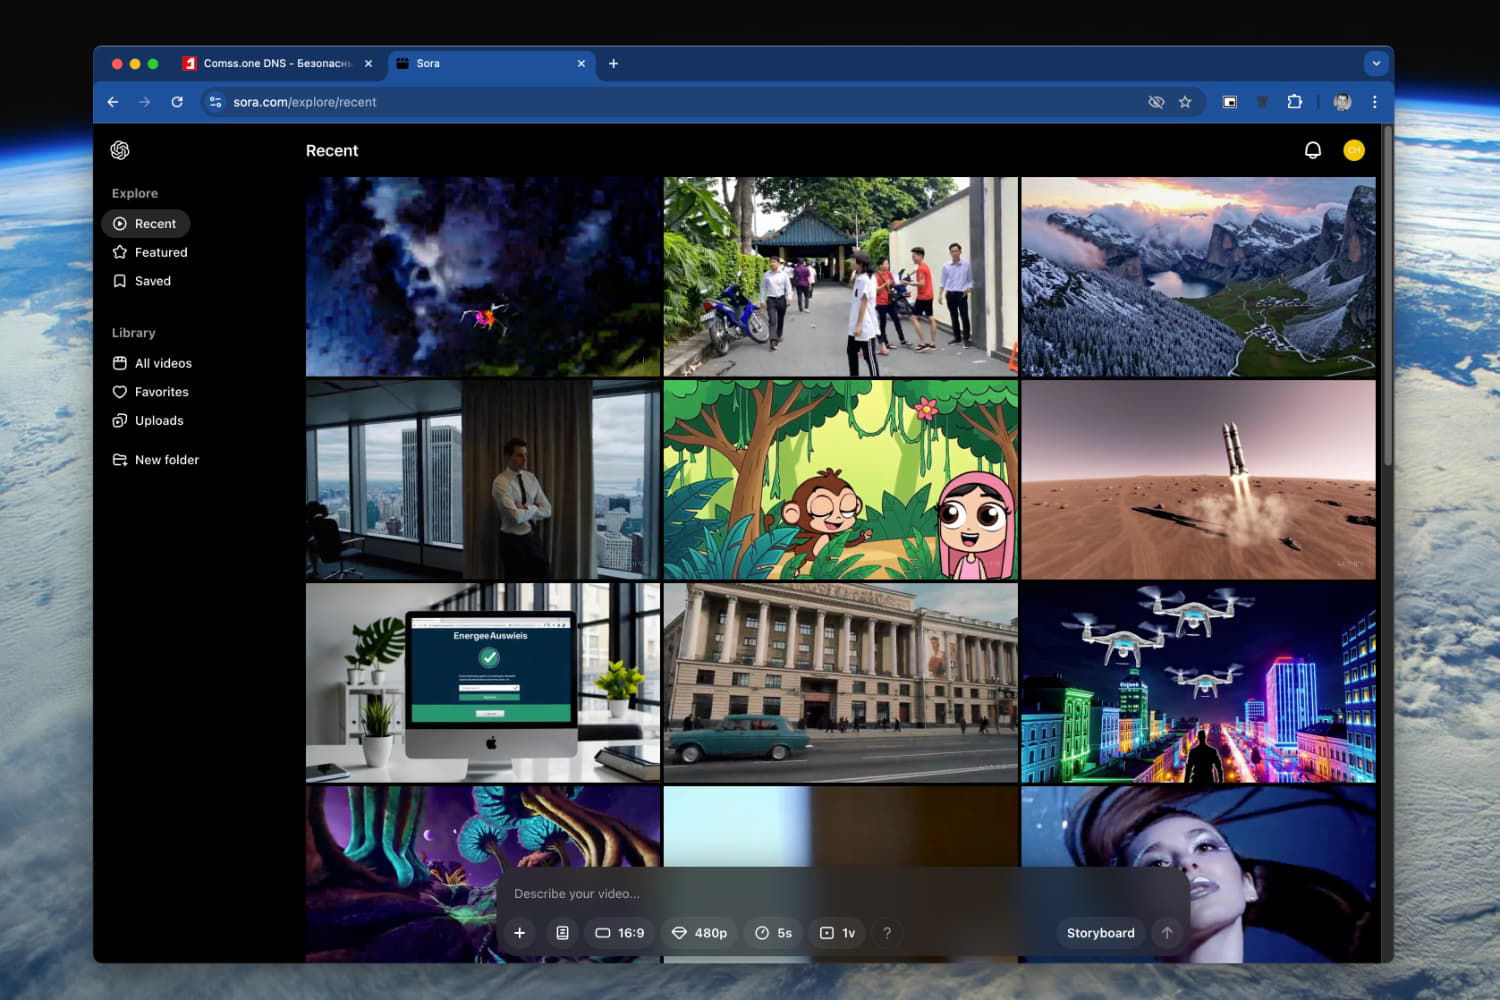Open the rocket launch video thumbnail
1500x1000 pixels.
point(1198,480)
